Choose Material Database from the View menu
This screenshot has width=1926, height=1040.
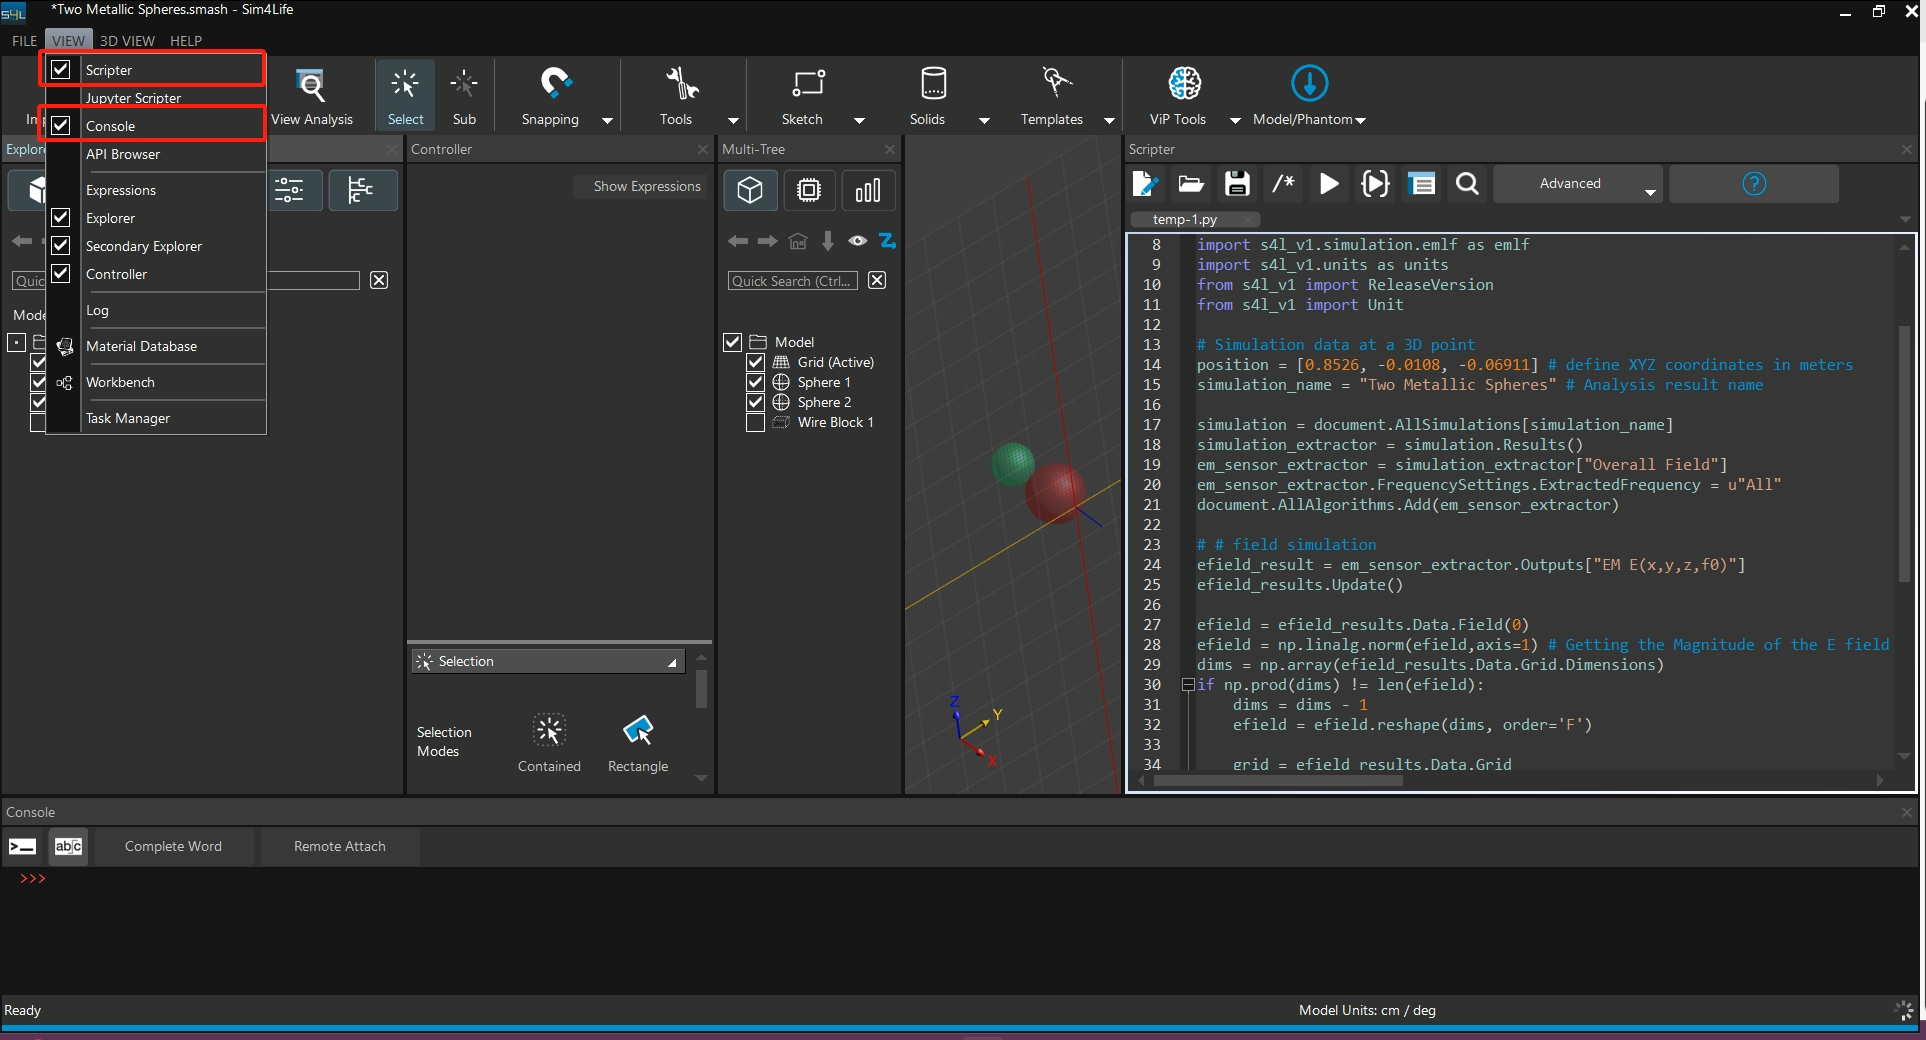[x=141, y=346]
